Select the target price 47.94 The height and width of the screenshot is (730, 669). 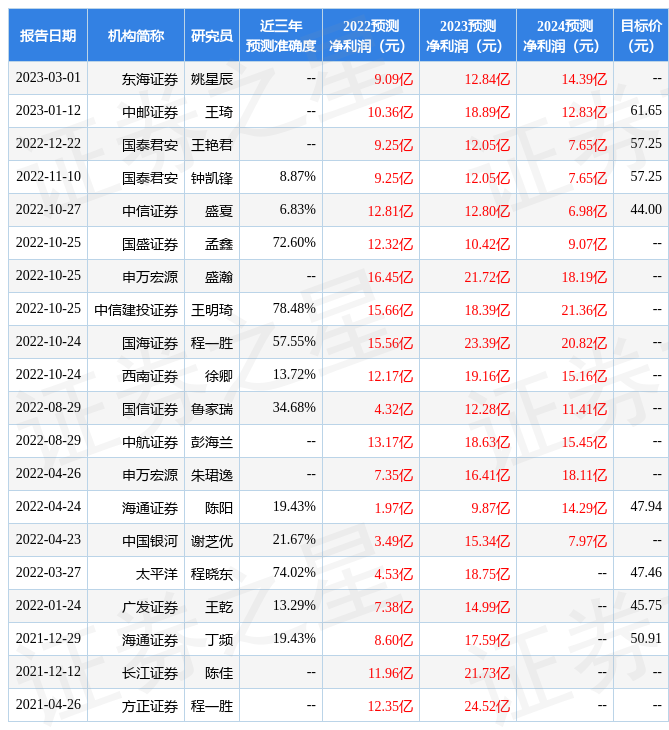(646, 507)
